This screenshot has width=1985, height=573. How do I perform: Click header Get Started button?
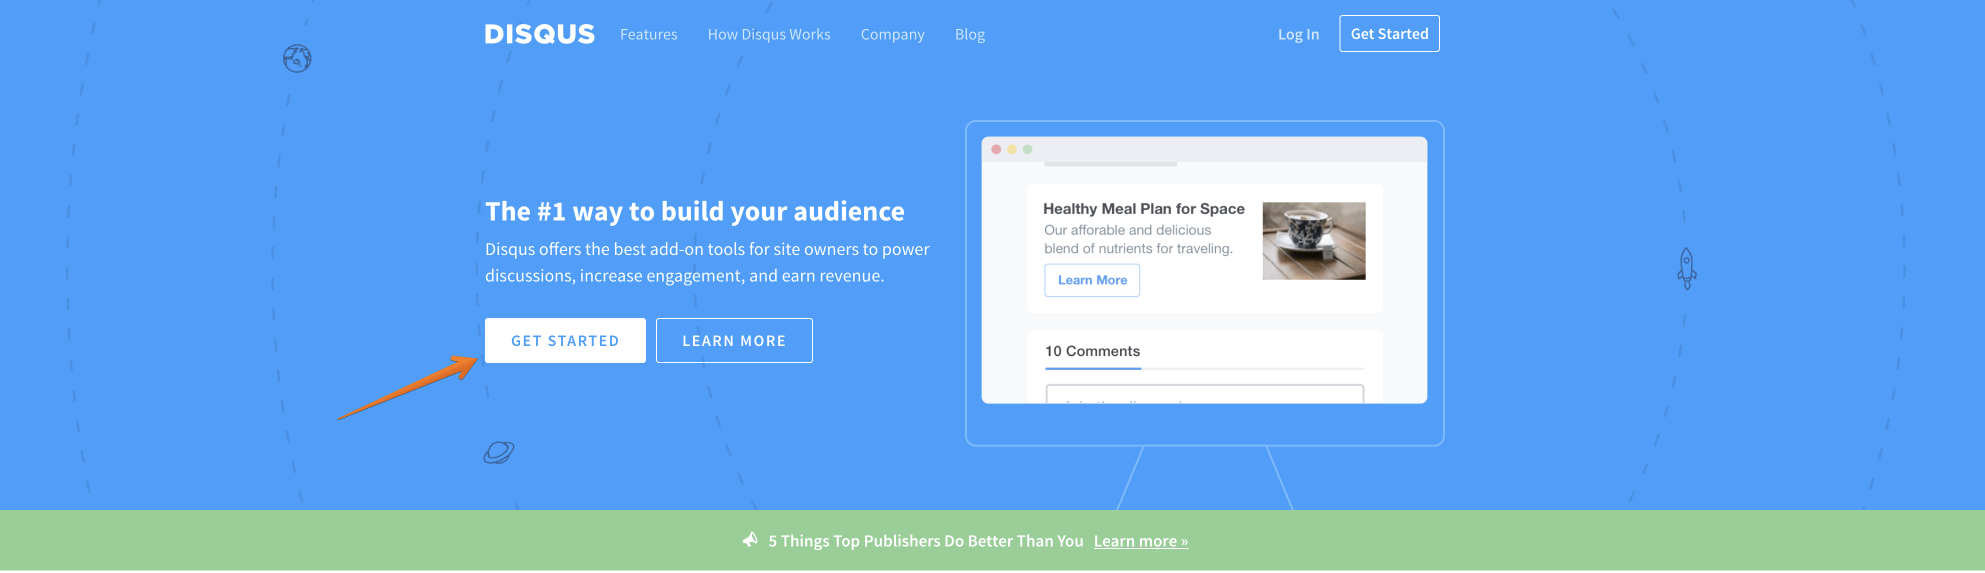coord(1389,33)
